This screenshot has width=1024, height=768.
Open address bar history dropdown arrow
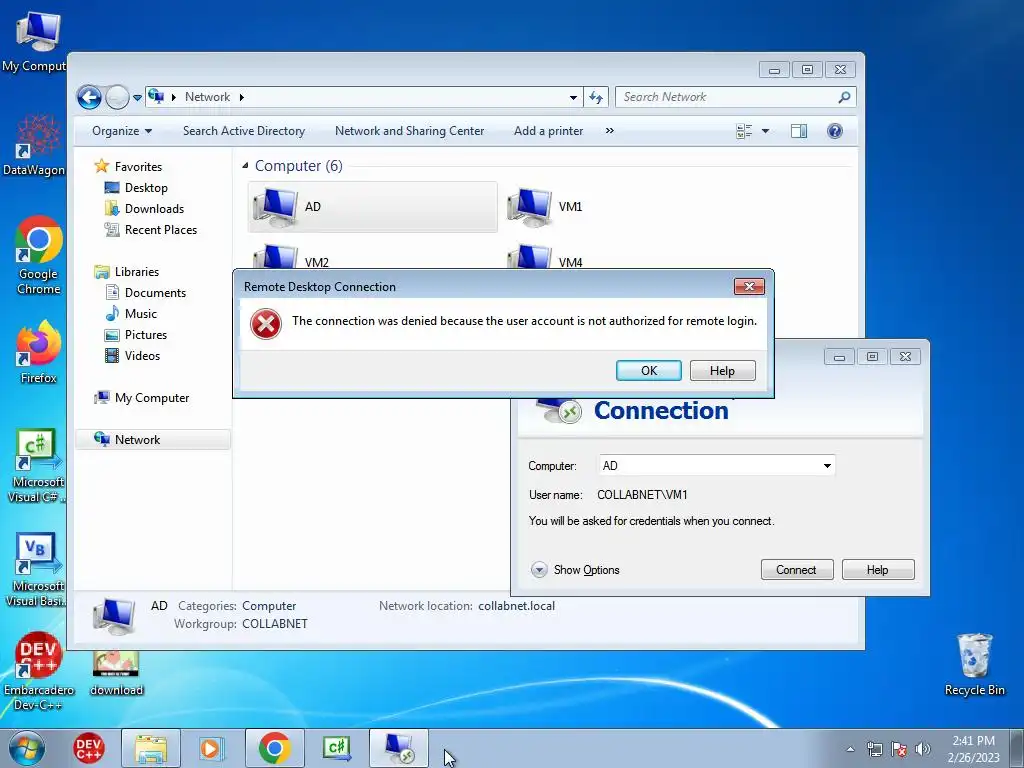(x=573, y=97)
